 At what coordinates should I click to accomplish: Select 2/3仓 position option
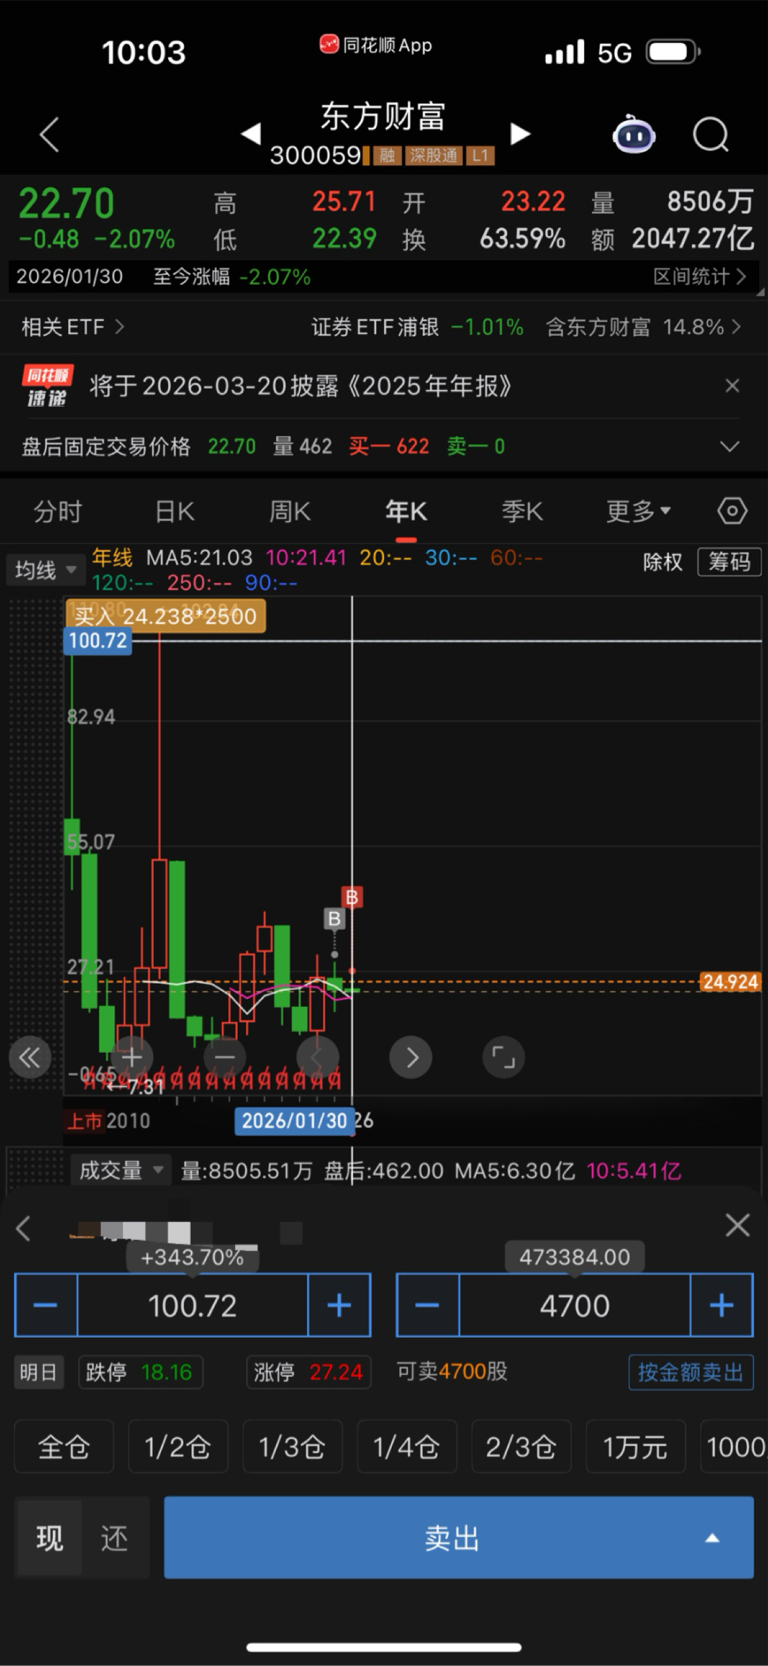point(520,1447)
